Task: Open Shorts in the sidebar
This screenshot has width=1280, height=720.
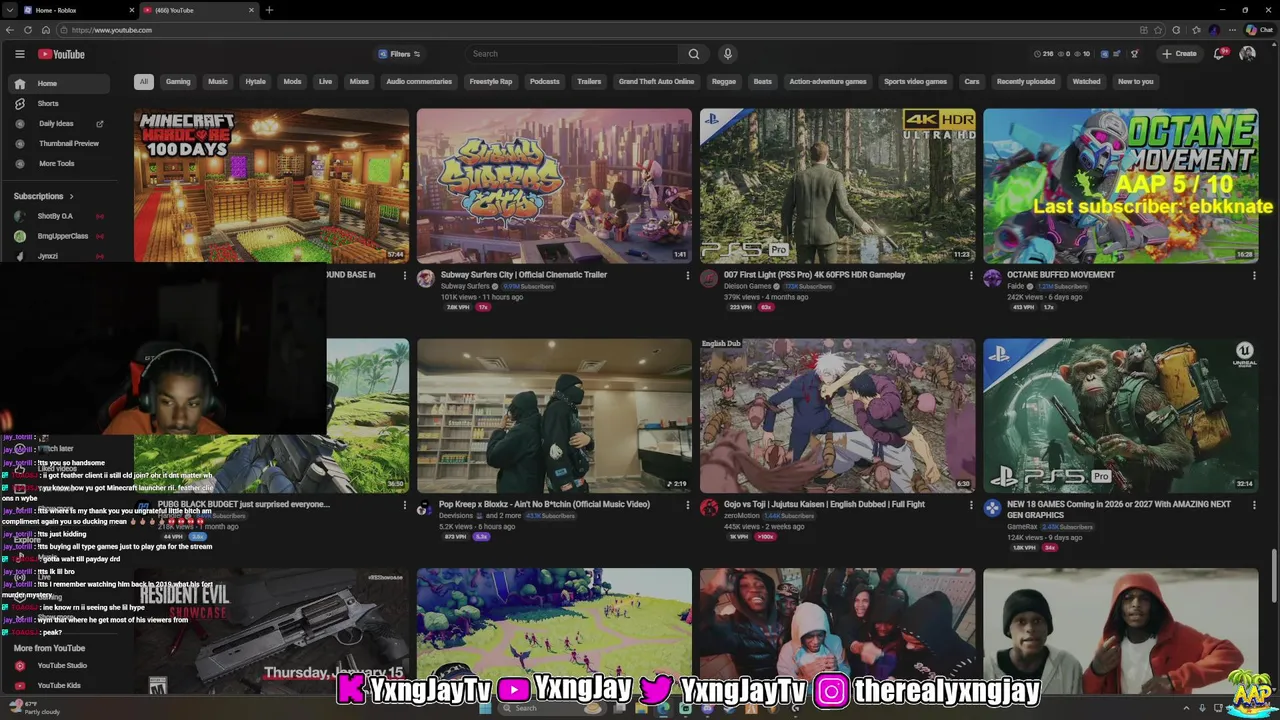Action: tap(60, 104)
